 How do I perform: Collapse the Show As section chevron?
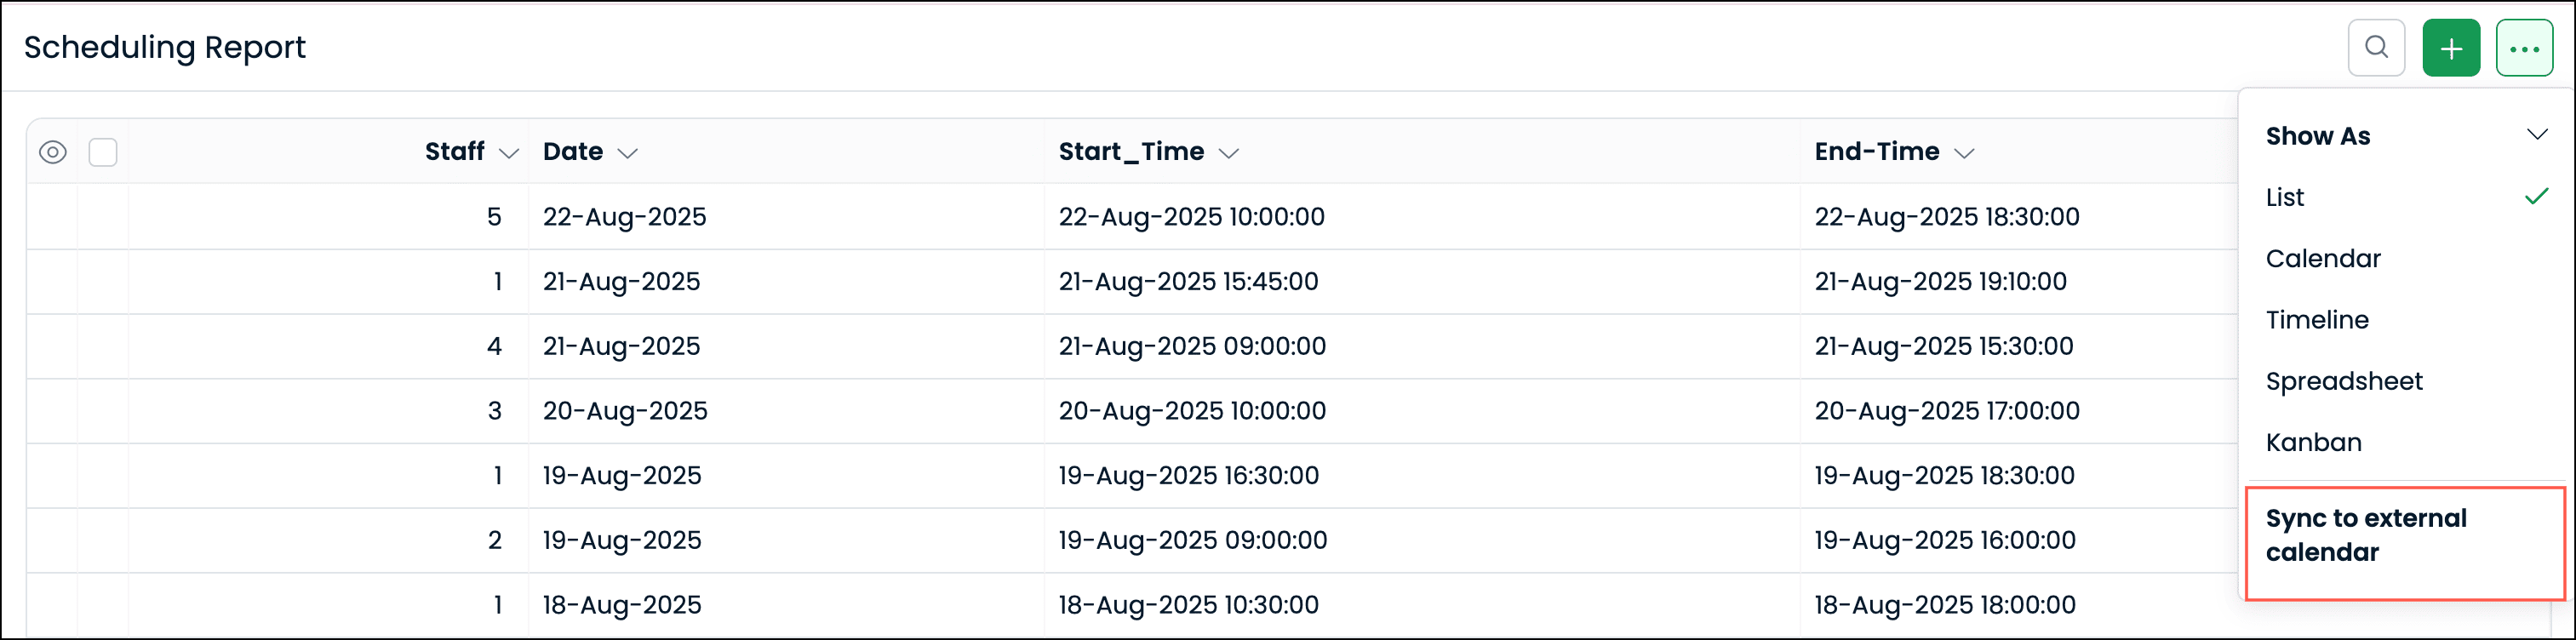point(2536,135)
